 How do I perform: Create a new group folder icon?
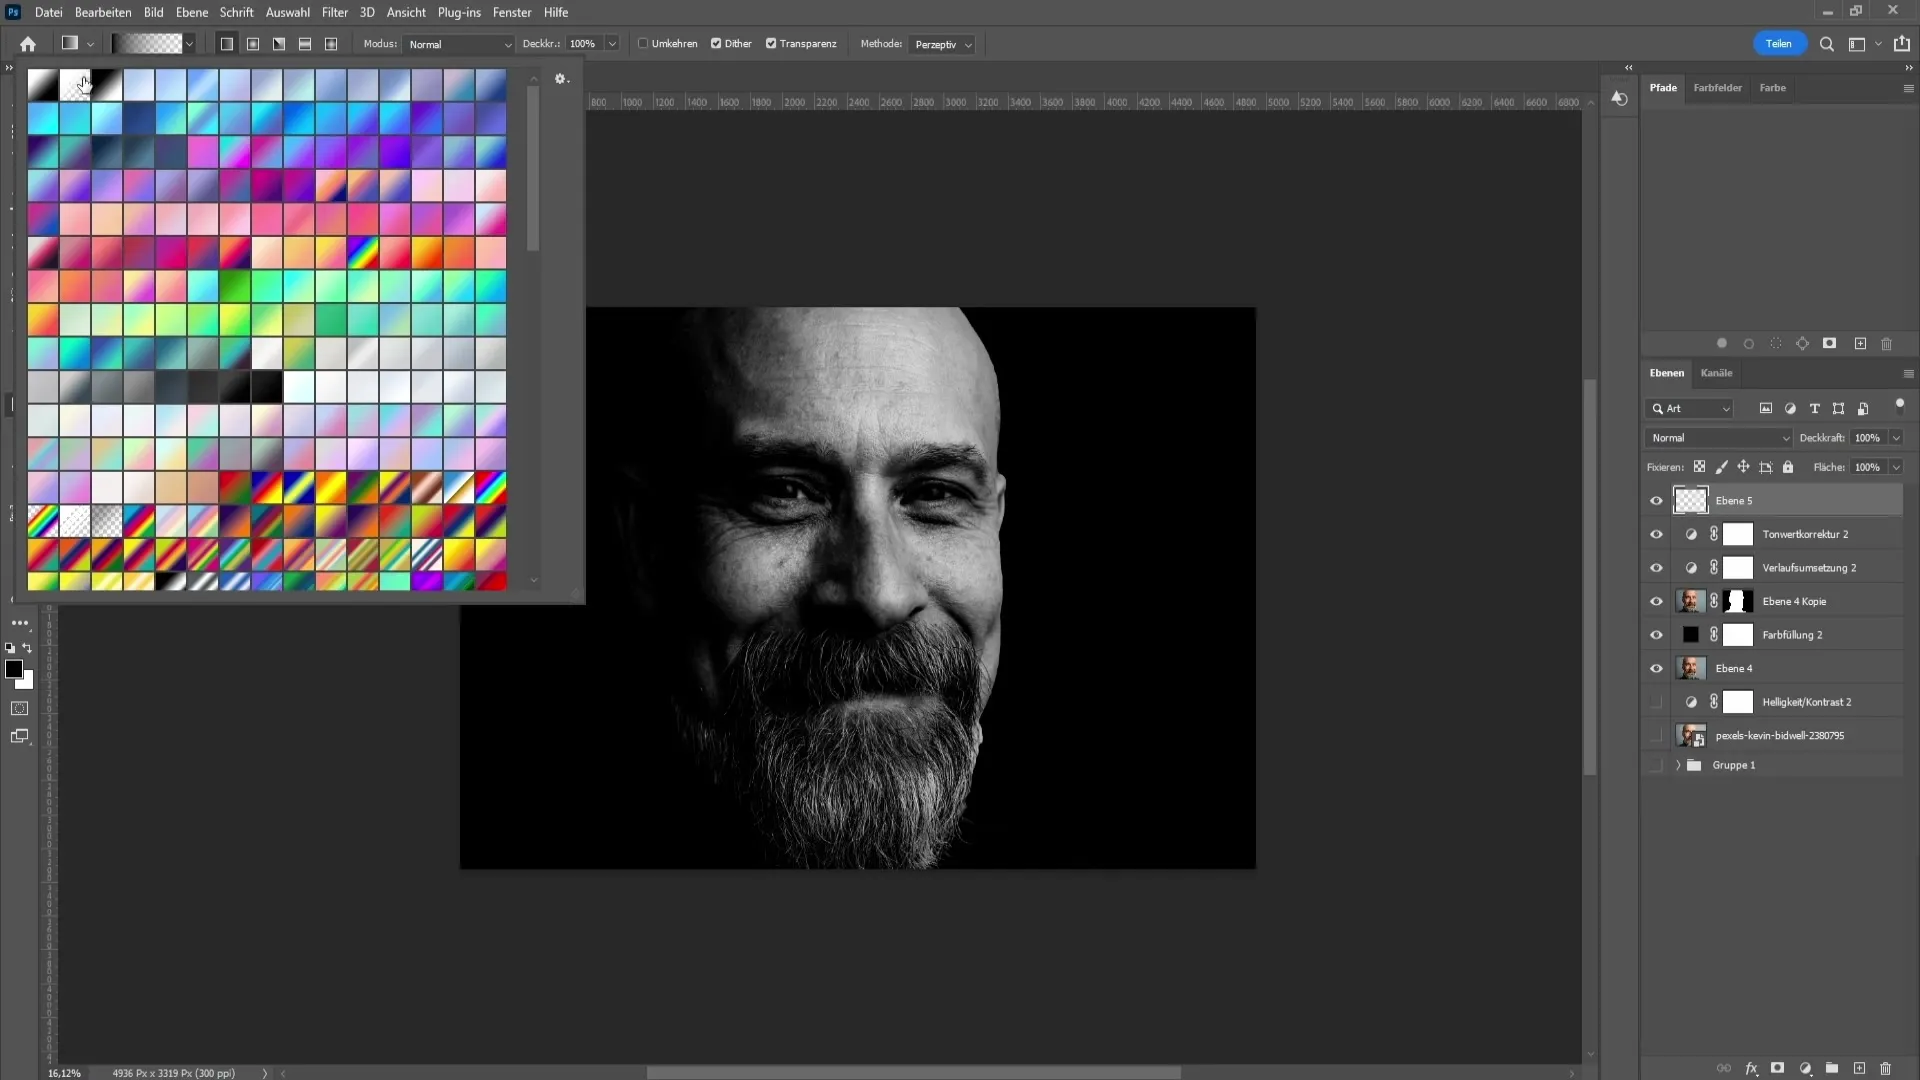[x=1832, y=1068]
